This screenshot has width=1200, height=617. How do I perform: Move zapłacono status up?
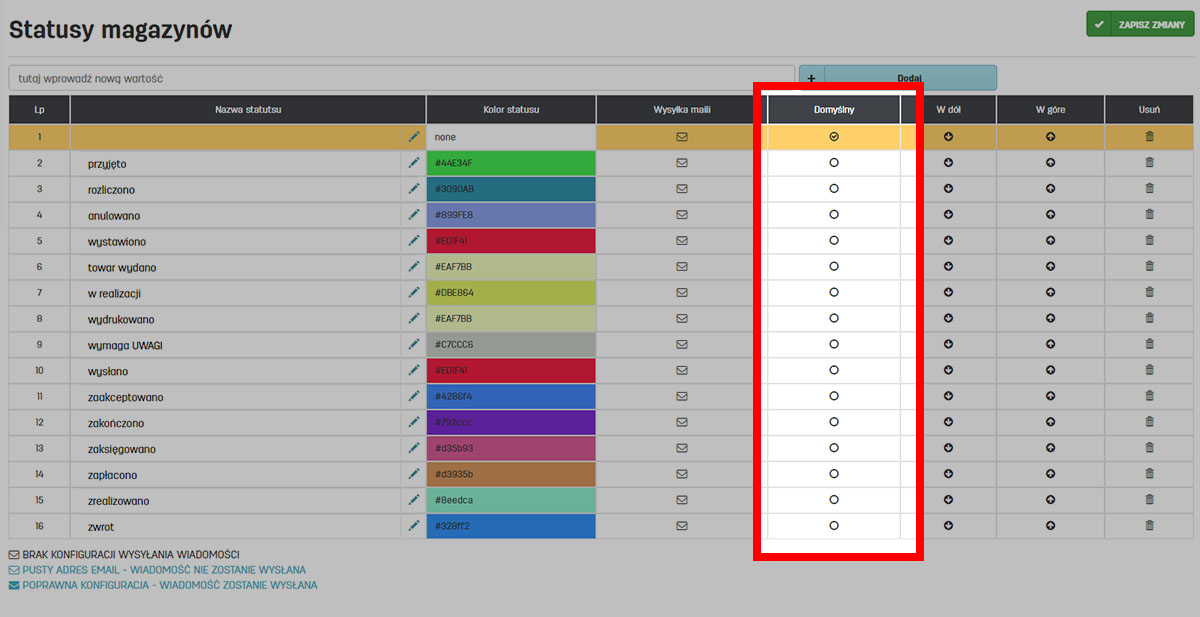pos(1050,475)
